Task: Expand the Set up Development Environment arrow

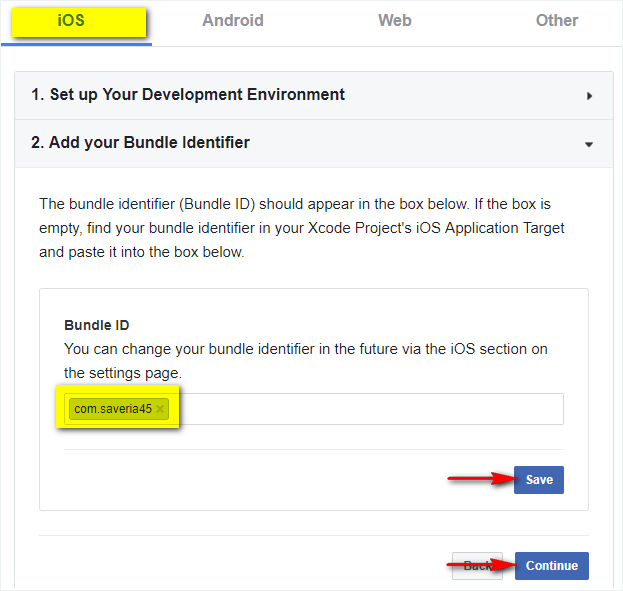Action: pos(589,96)
